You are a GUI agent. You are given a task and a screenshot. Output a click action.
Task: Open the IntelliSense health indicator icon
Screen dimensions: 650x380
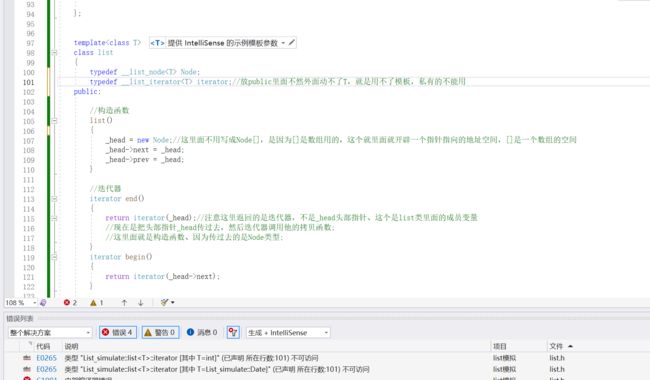point(43,303)
